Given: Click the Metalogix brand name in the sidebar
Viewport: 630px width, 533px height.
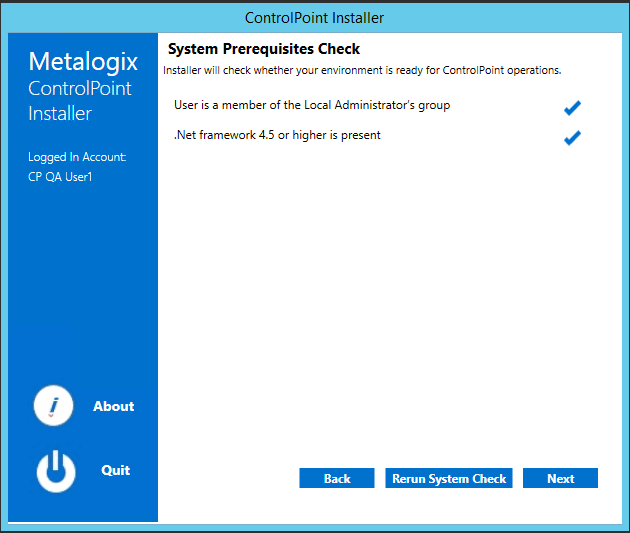Looking at the screenshot, I should tap(83, 62).
